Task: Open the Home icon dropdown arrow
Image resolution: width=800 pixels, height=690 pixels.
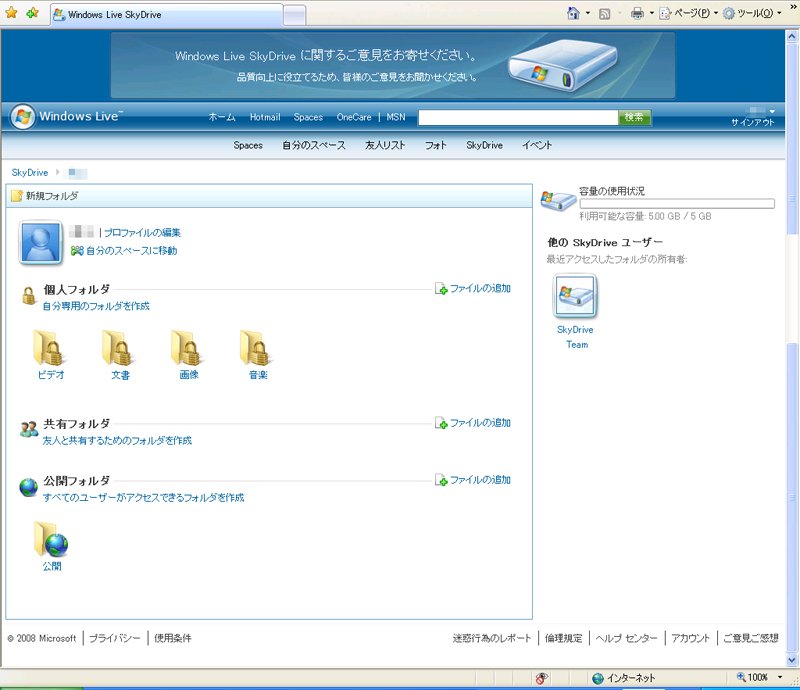Action: 588,13
